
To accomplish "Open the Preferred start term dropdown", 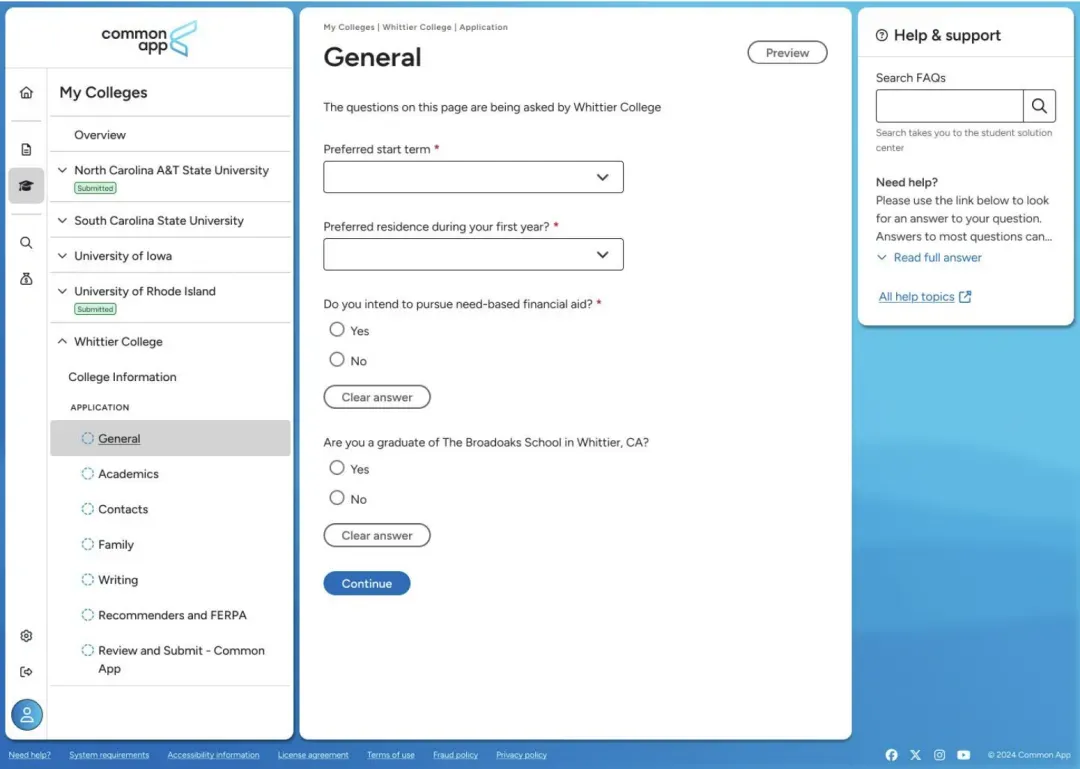I will pos(473,177).
